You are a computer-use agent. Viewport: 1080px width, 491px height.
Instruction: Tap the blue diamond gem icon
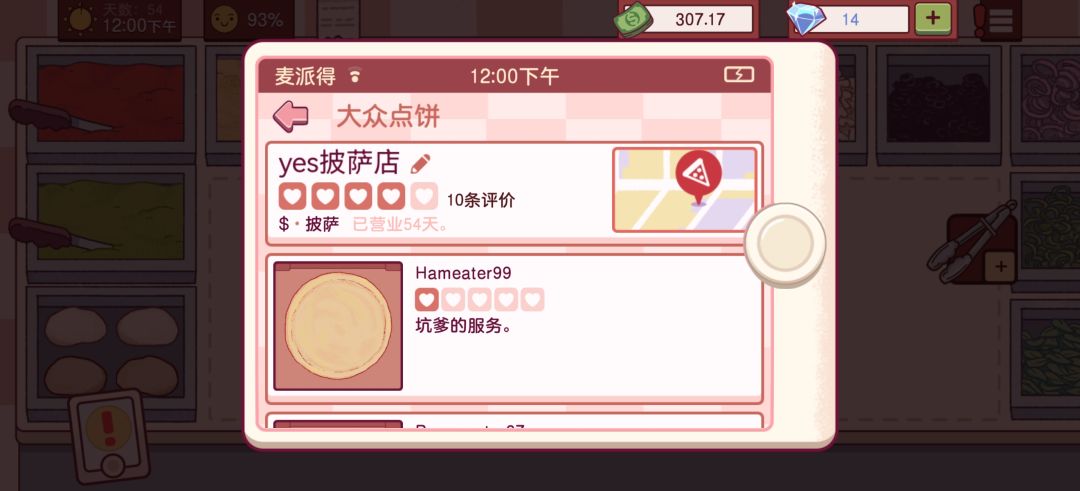805,19
